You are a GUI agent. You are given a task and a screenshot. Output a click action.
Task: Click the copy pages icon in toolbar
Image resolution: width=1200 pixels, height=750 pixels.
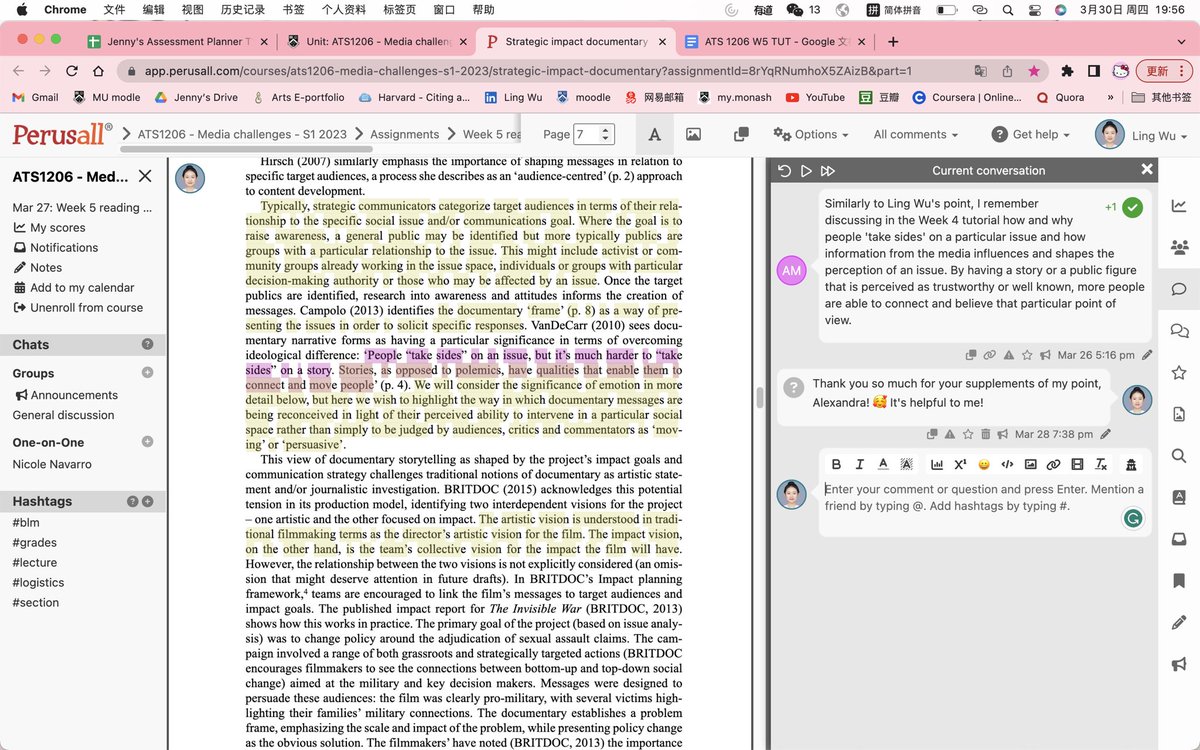741,134
